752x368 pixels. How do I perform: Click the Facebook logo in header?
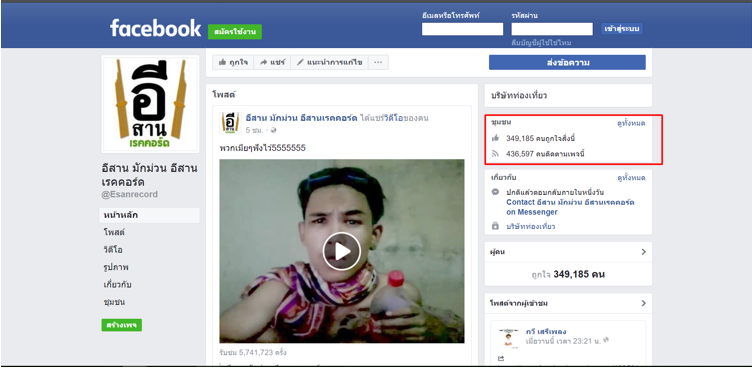[x=155, y=29]
